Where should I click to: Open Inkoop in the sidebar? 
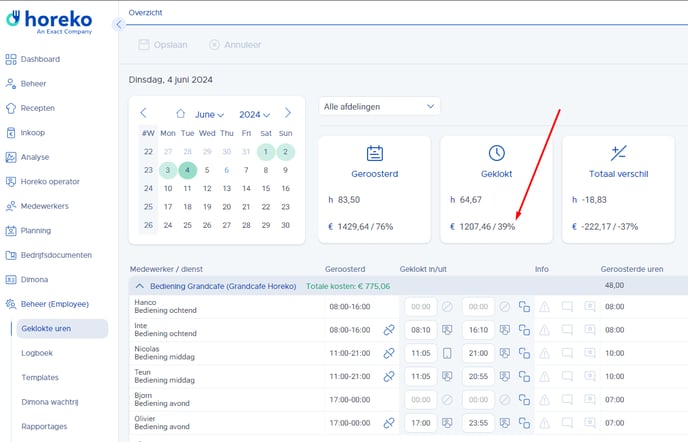(25, 133)
